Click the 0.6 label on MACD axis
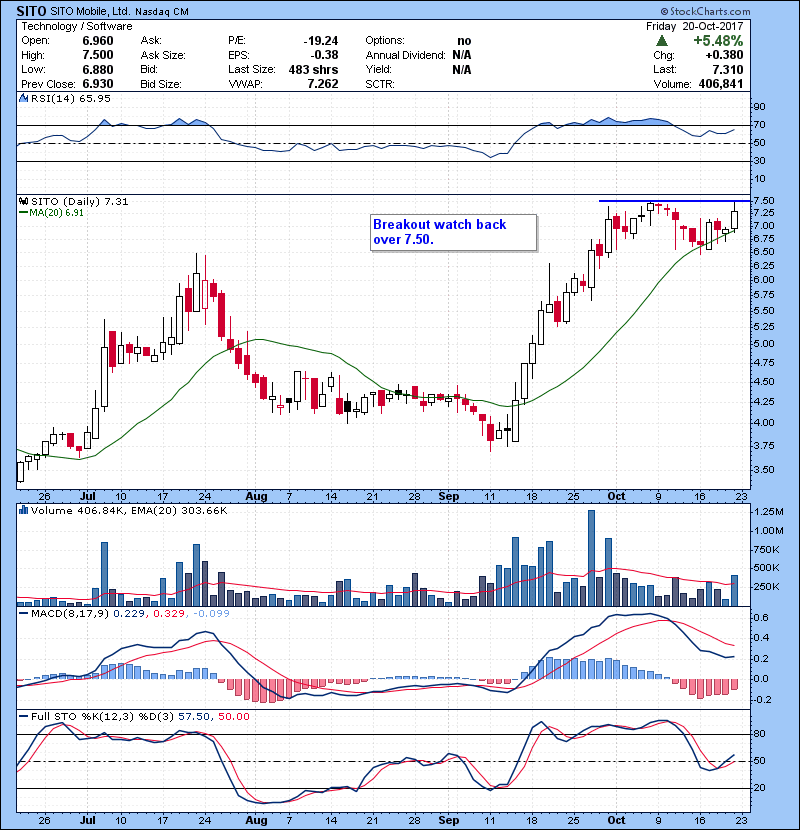The width and height of the screenshot is (800, 830). click(x=761, y=618)
